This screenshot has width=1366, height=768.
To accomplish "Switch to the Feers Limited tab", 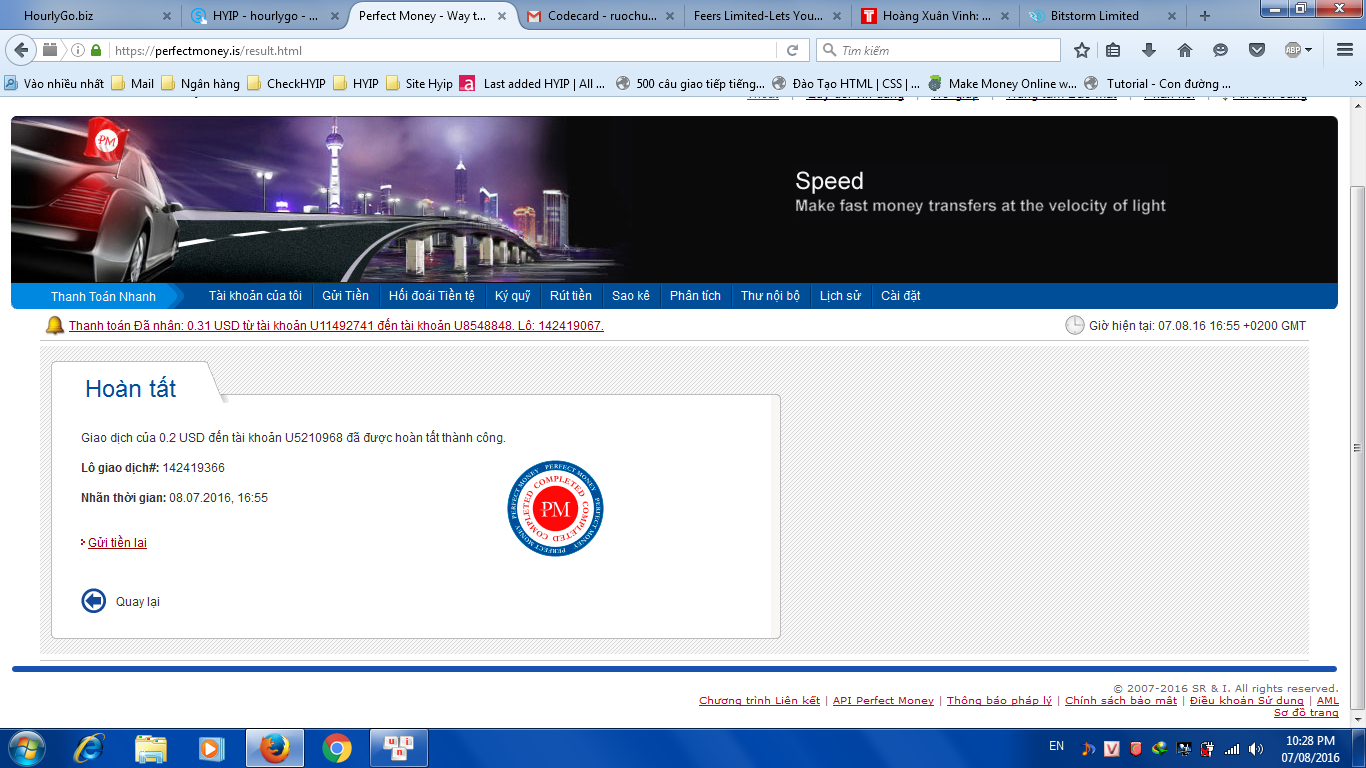I will (768, 16).
